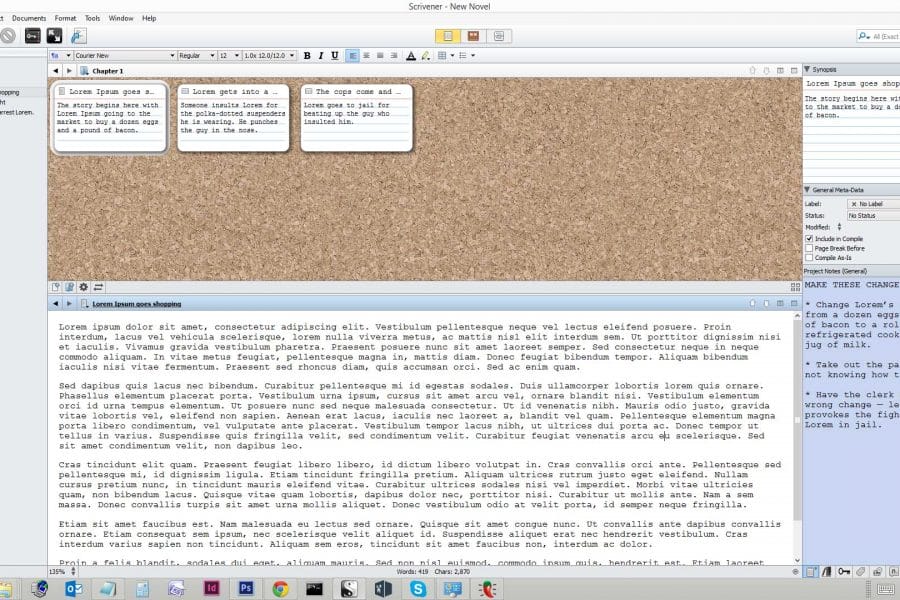The width and height of the screenshot is (900, 600).
Task: Click the project search field
Action: [878, 36]
